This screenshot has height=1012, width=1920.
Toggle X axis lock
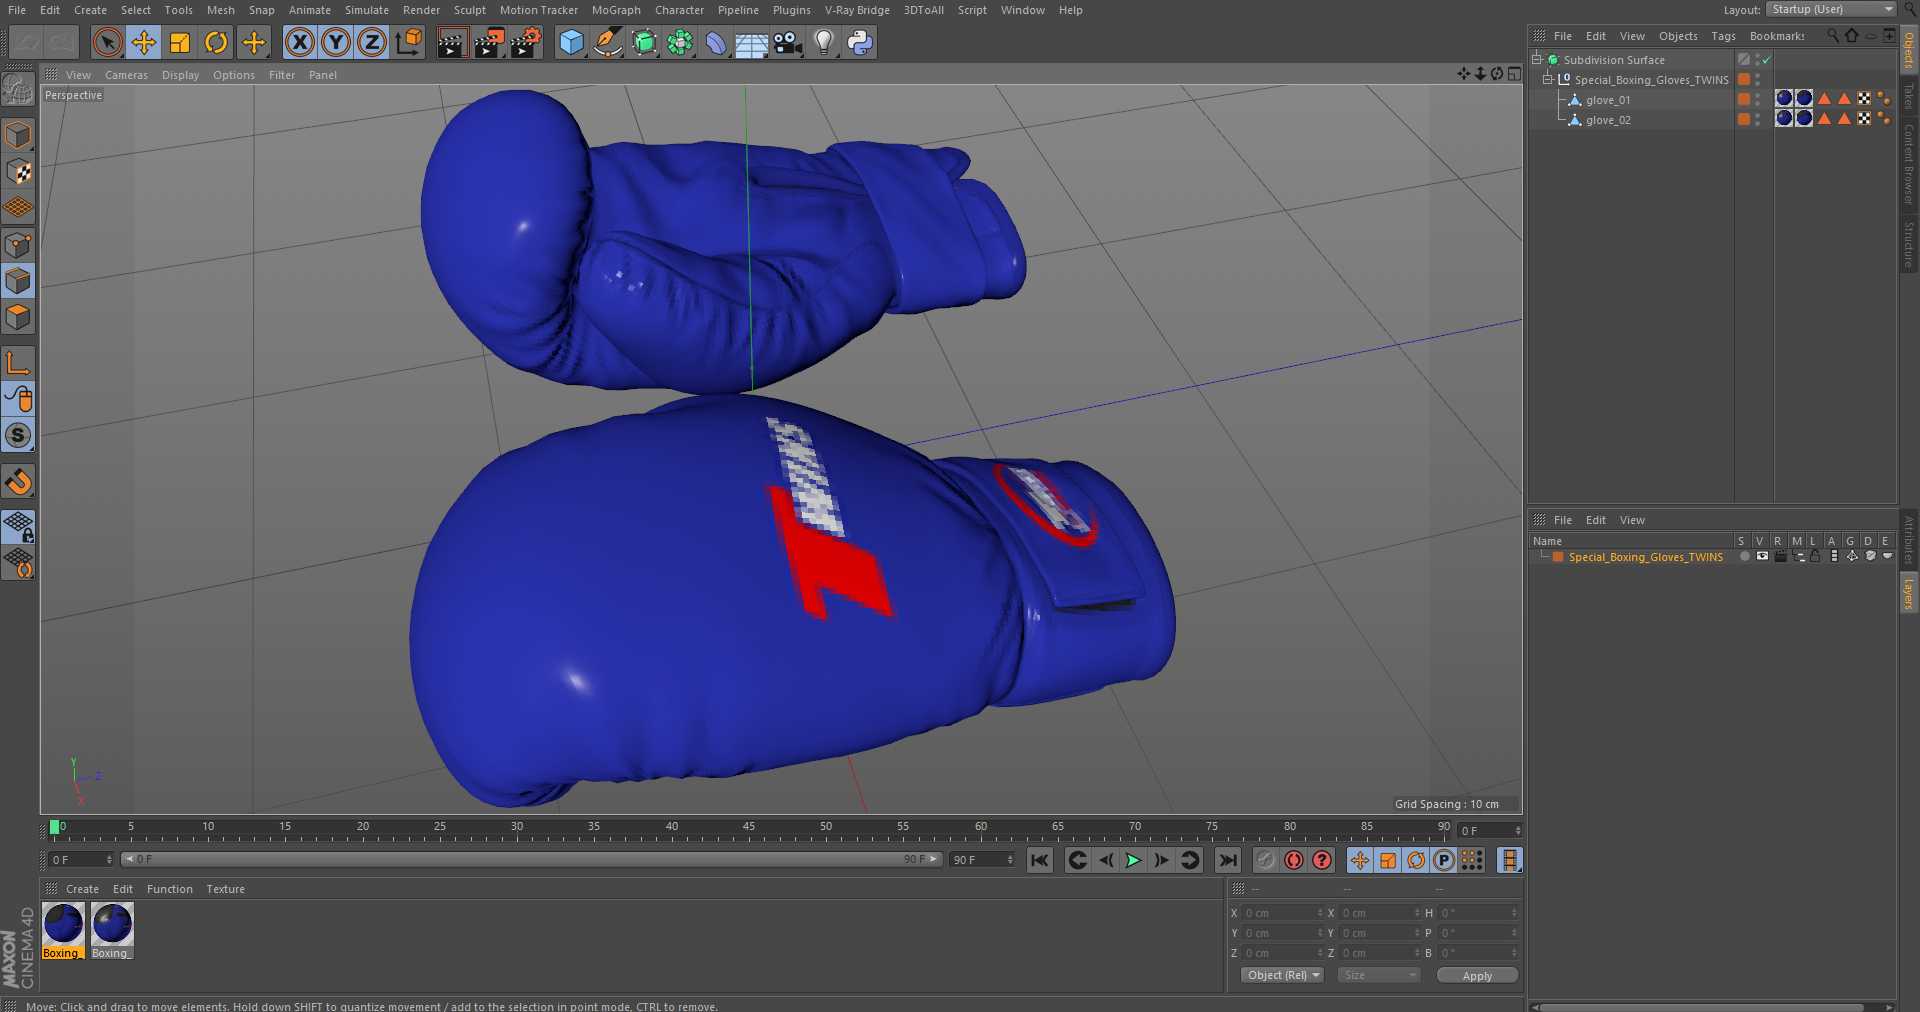(x=299, y=42)
